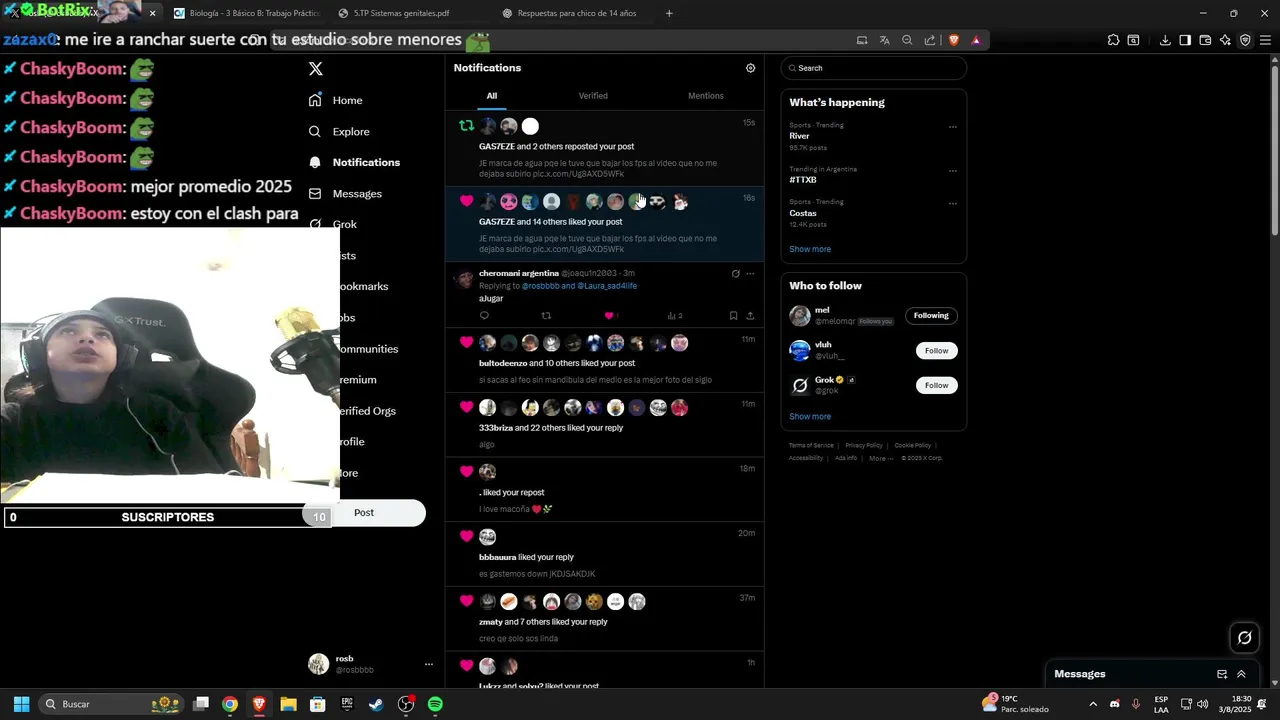Open GAS7EZE reposted notification
Viewport: 1280px width, 720px height.
coord(605,149)
